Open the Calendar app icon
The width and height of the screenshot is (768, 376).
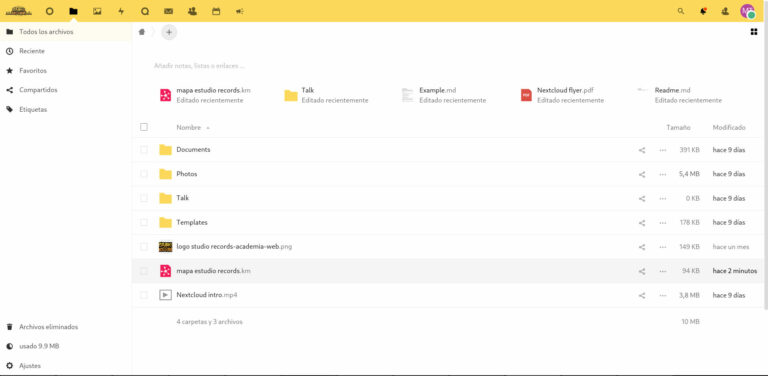[x=216, y=11]
